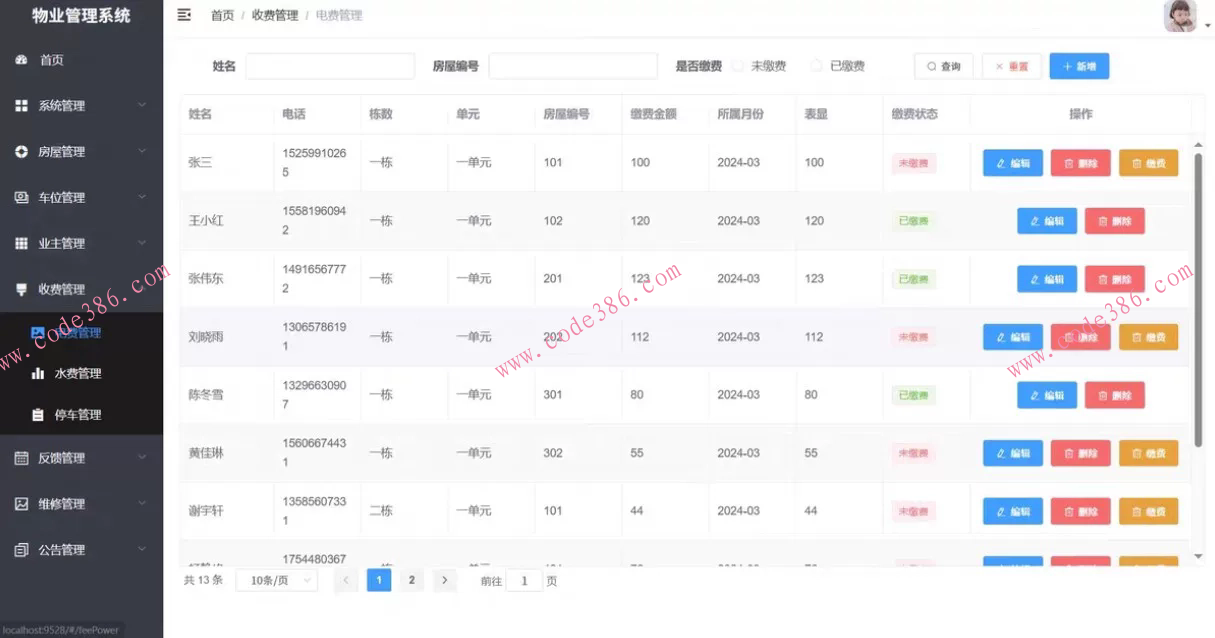Screen dimensions: 1215x638
Task: Click the hamburger sidebar collapse icon
Action: (x=184, y=15)
